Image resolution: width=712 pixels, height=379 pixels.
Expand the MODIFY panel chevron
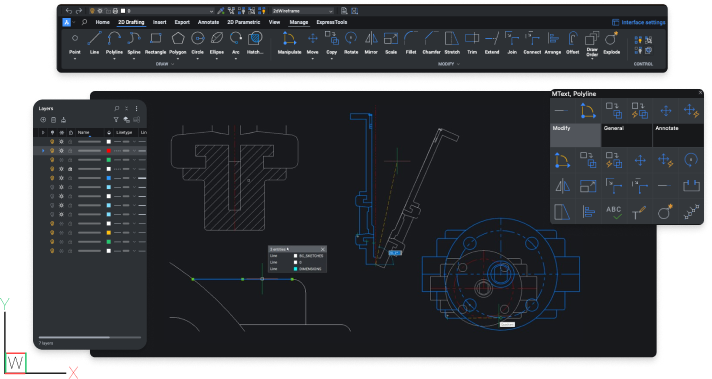point(458,64)
